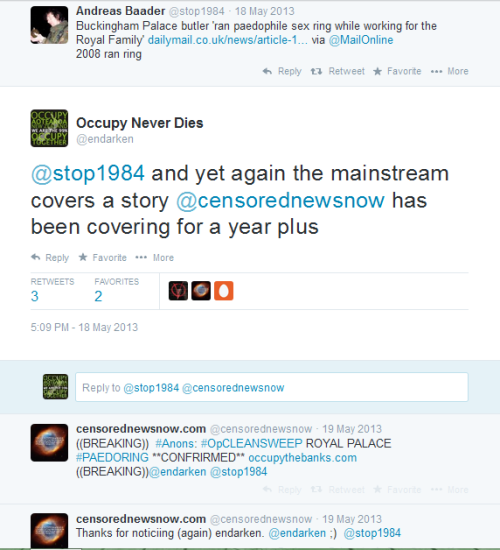Open Andreas Baader's profile picture
This screenshot has height=550, width=500.
pos(49,25)
